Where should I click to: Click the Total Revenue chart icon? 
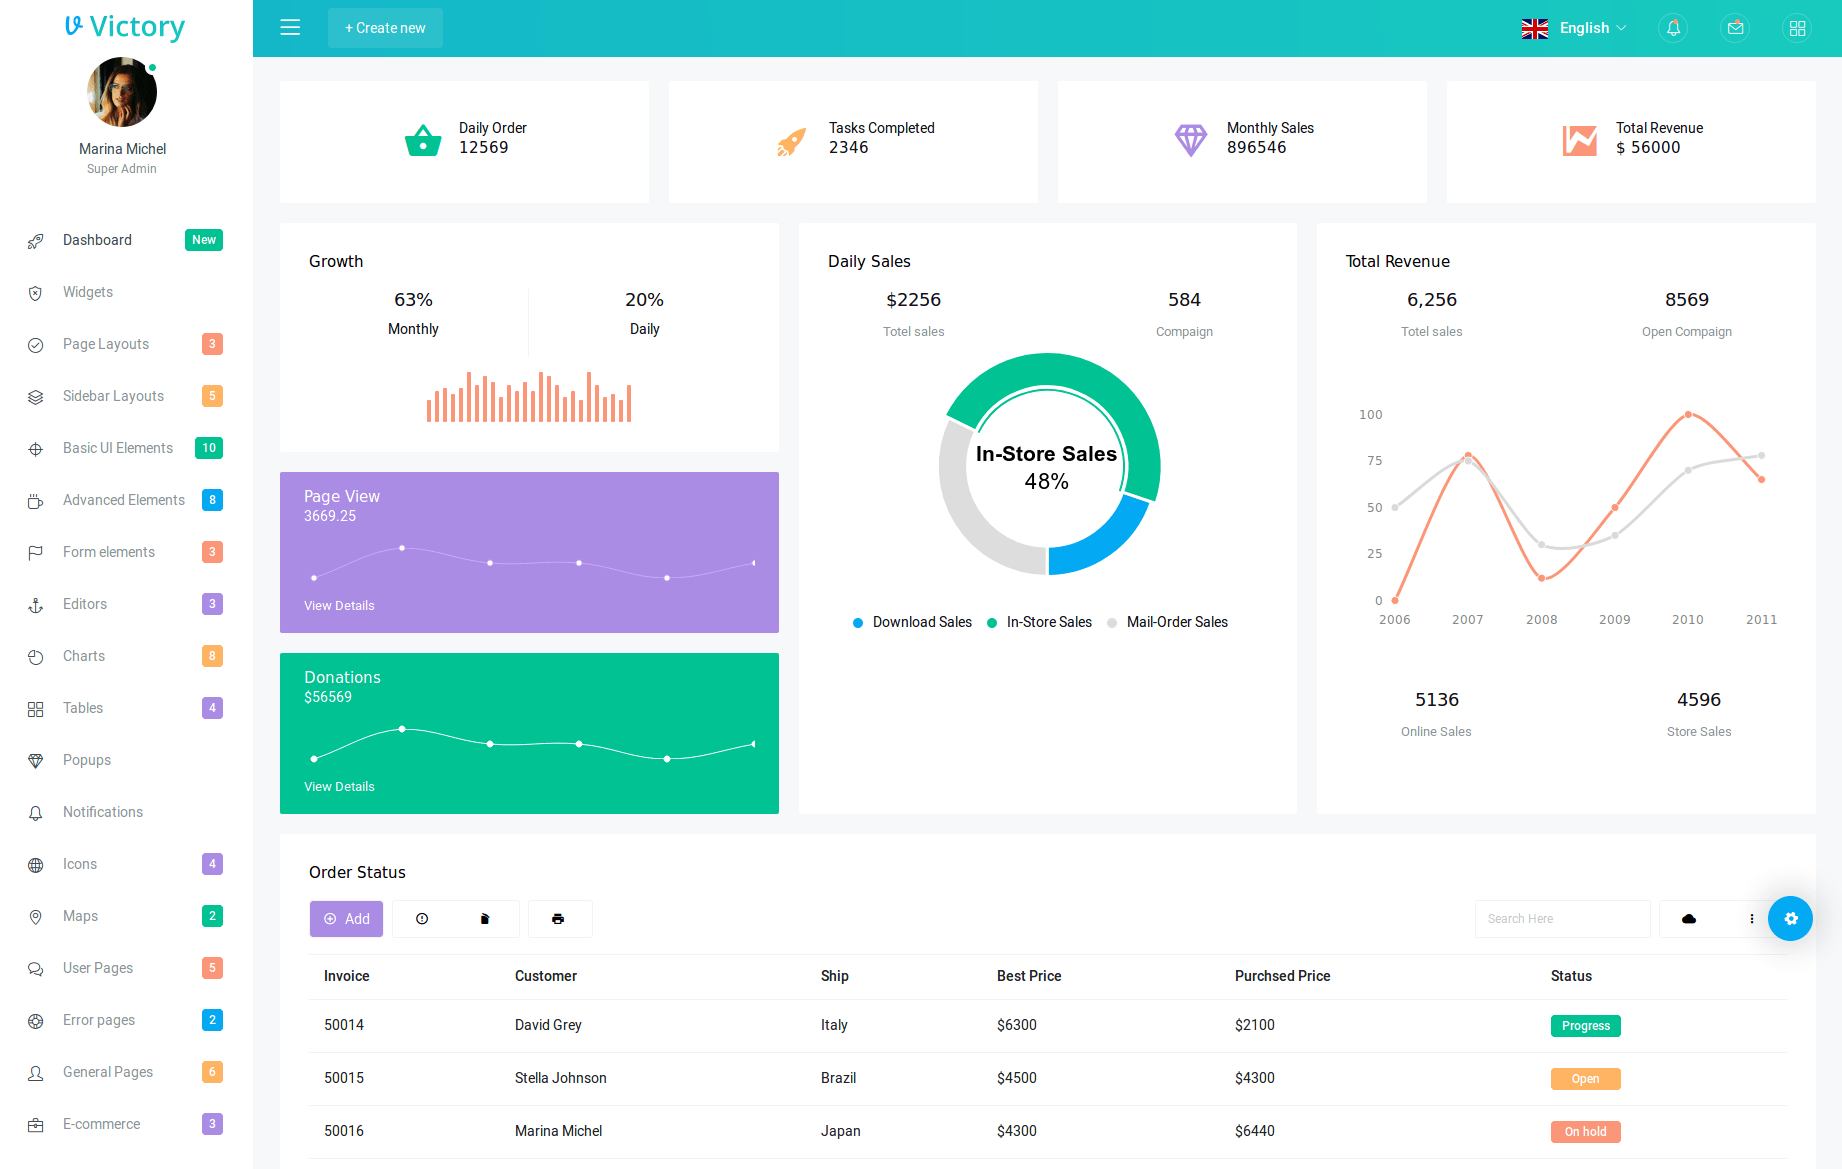(x=1580, y=140)
